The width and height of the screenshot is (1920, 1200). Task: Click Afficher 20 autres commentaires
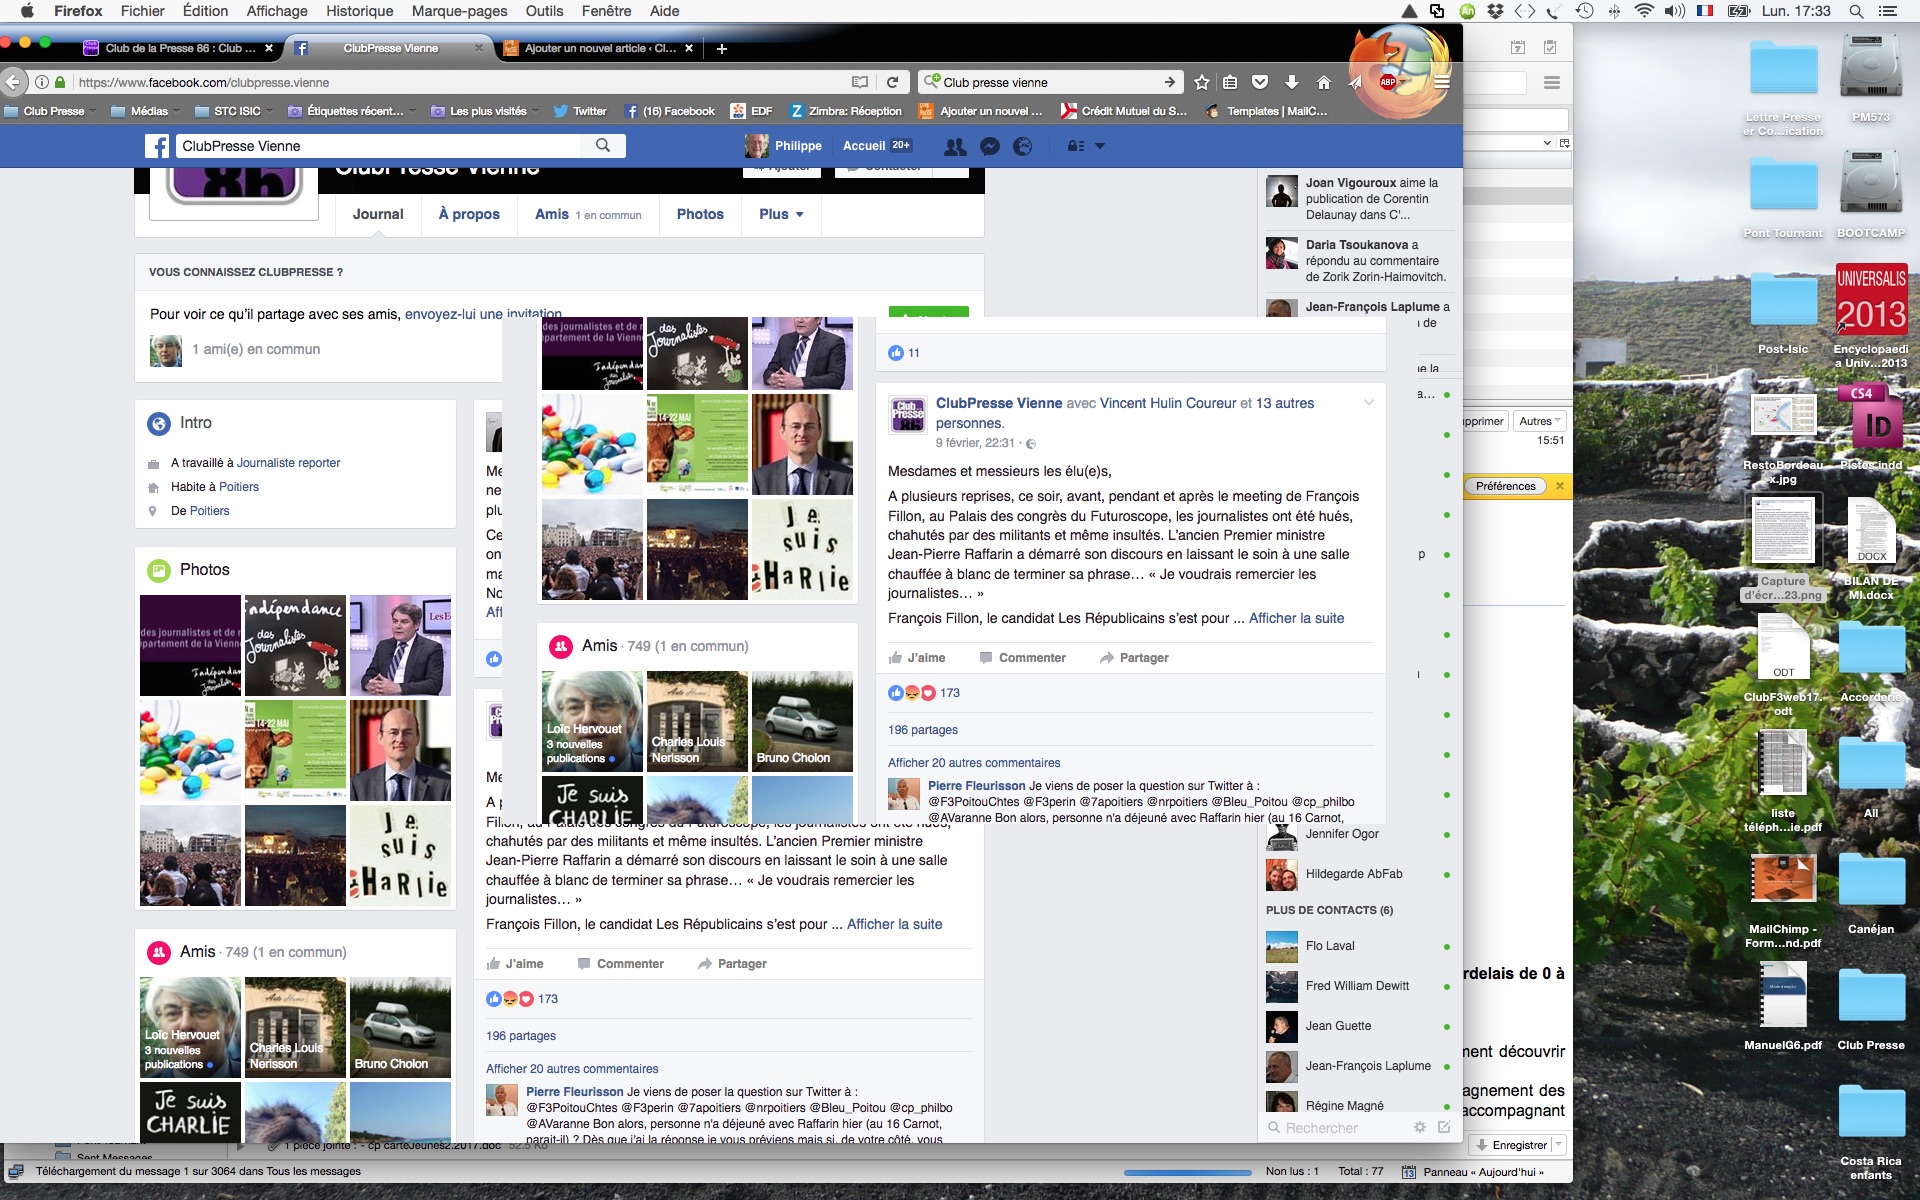click(x=973, y=763)
